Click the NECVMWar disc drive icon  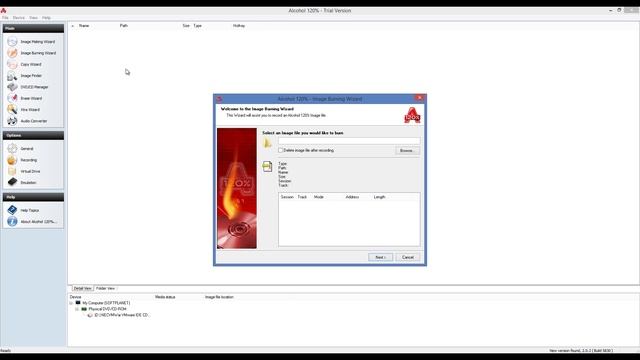click(x=90, y=315)
